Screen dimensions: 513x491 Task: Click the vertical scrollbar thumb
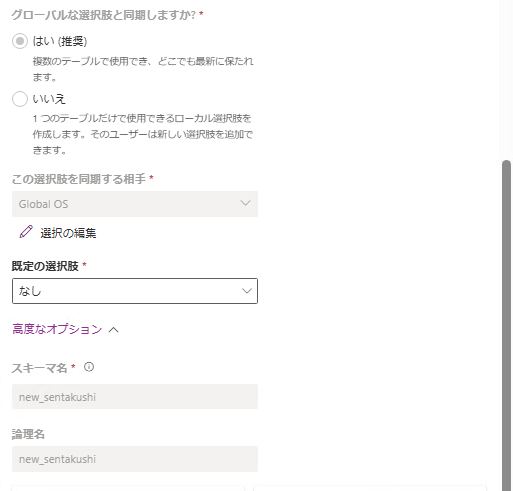coord(507,325)
